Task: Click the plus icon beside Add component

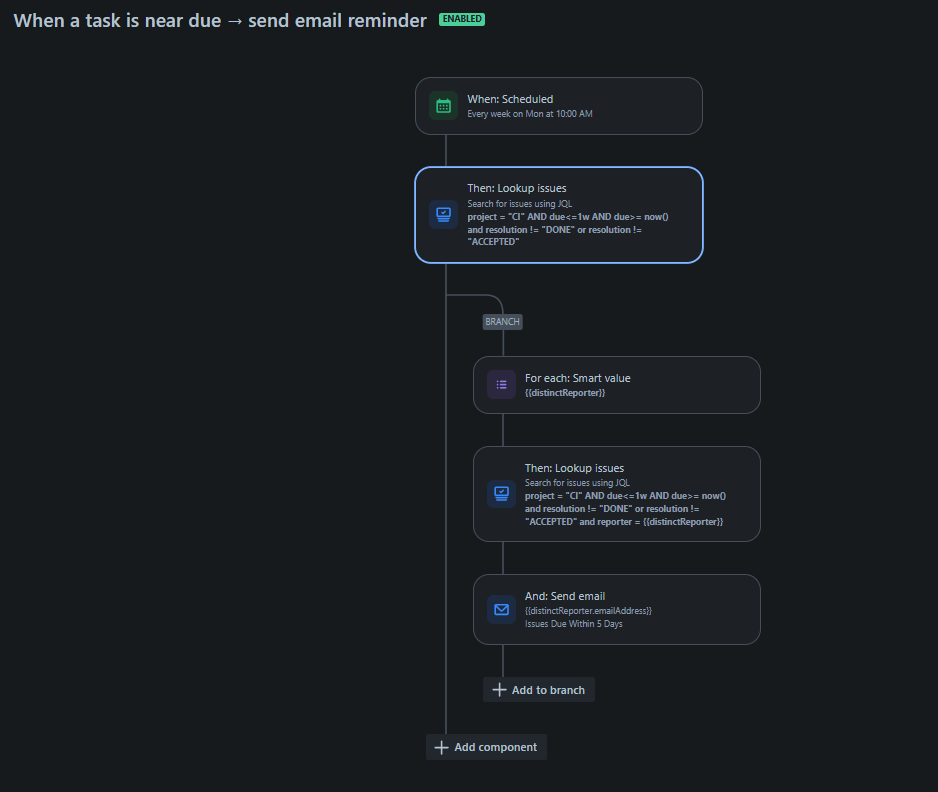Action: tap(441, 747)
